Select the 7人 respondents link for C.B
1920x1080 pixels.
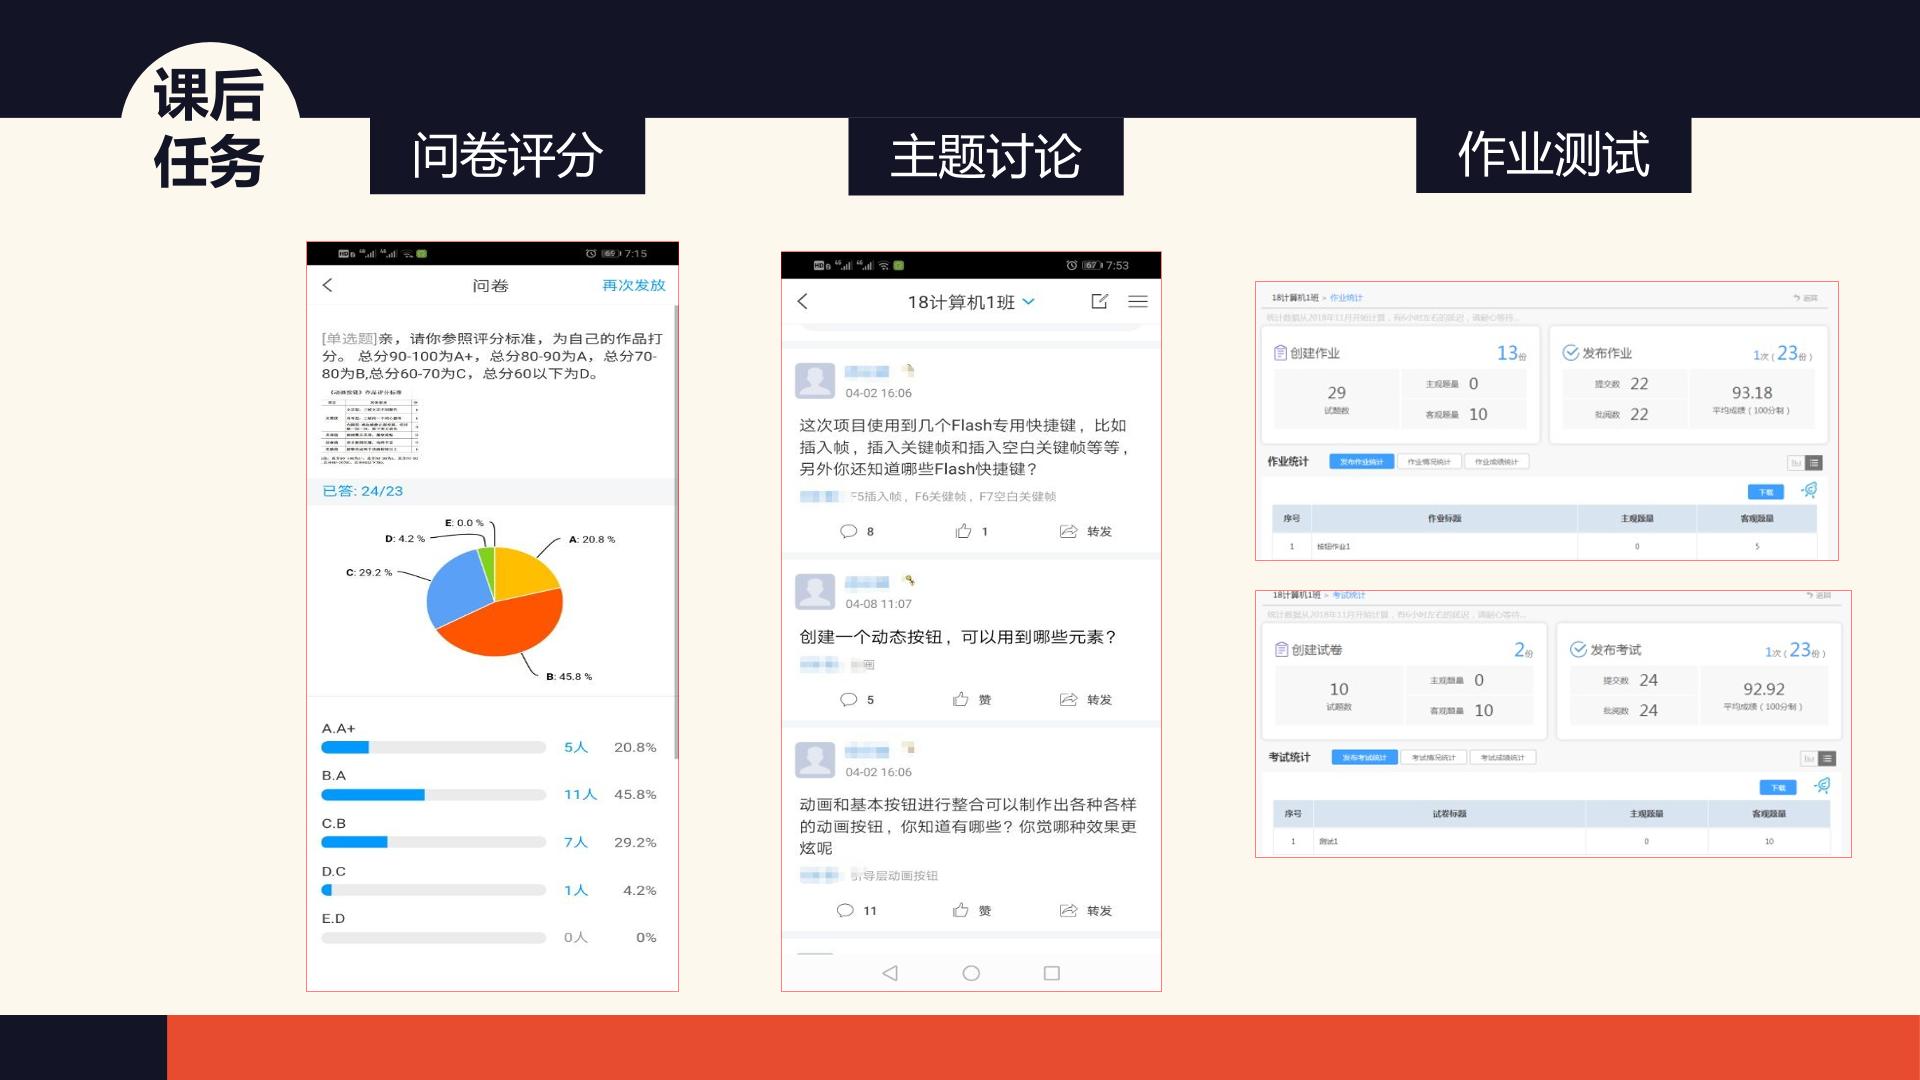point(576,842)
